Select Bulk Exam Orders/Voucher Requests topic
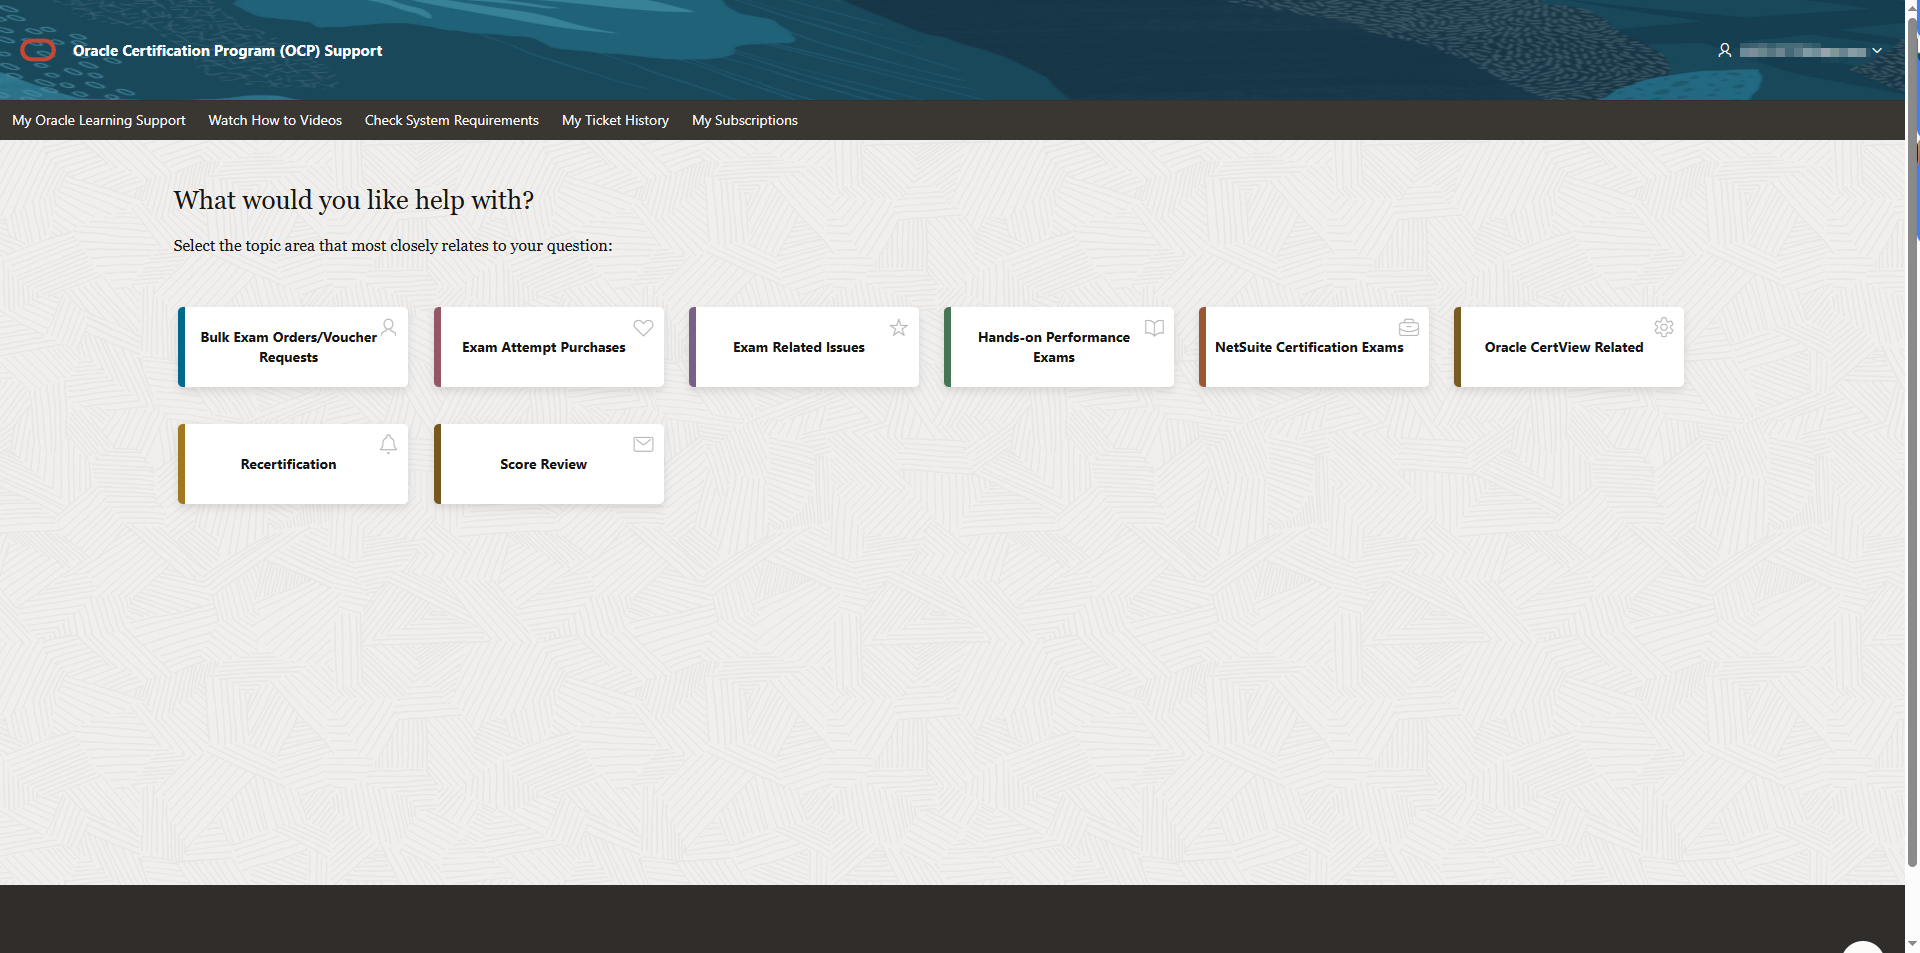This screenshot has height=953, width=1920. tap(293, 347)
